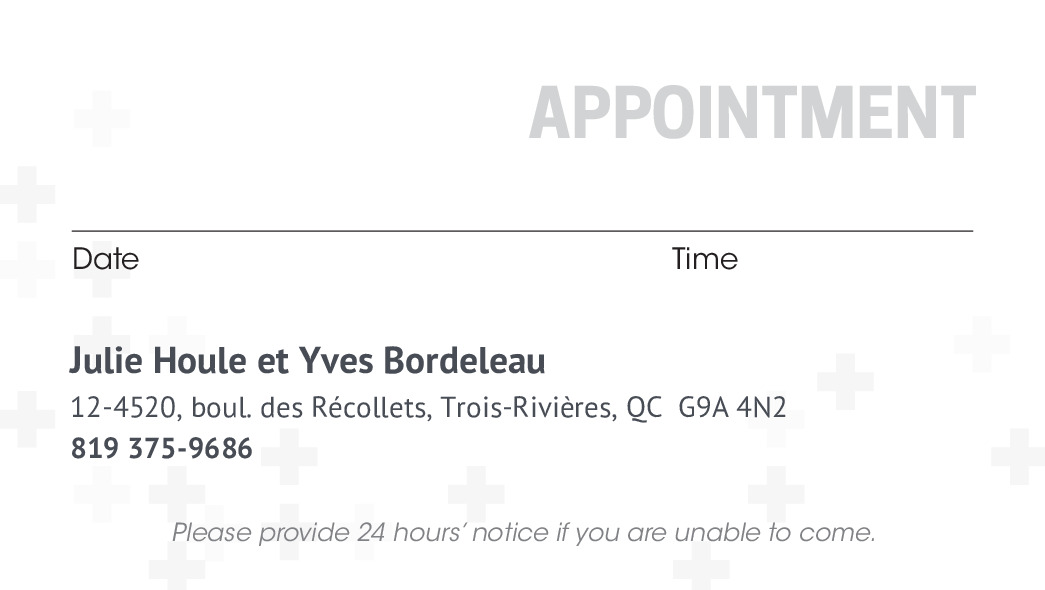The image size is (1045, 590).
Task: Click the Time label
Action: pyautogui.click(x=704, y=259)
